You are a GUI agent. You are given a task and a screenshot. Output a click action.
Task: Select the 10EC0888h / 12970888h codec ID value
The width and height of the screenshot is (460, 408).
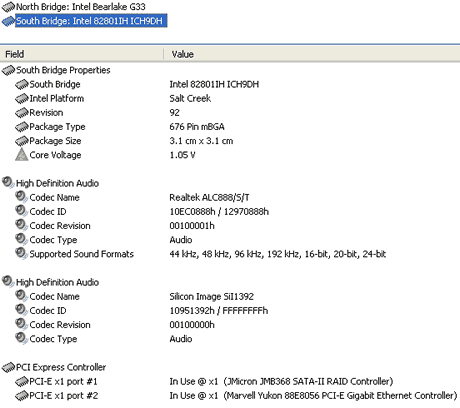[219, 212]
